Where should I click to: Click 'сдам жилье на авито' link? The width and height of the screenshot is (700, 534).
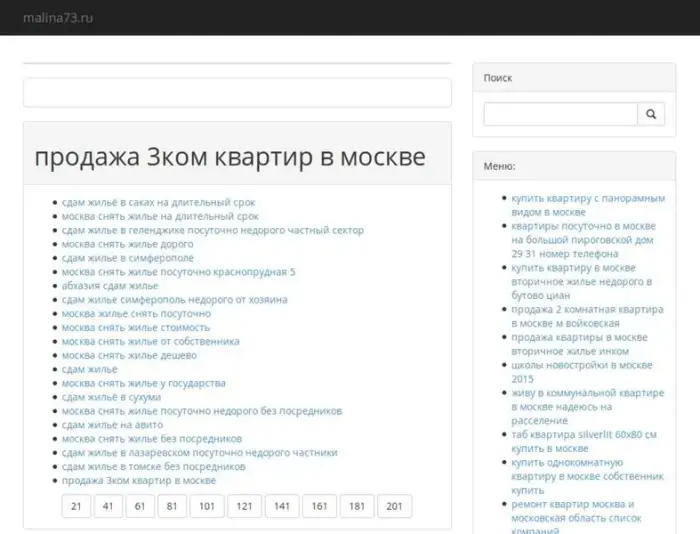tap(112, 425)
